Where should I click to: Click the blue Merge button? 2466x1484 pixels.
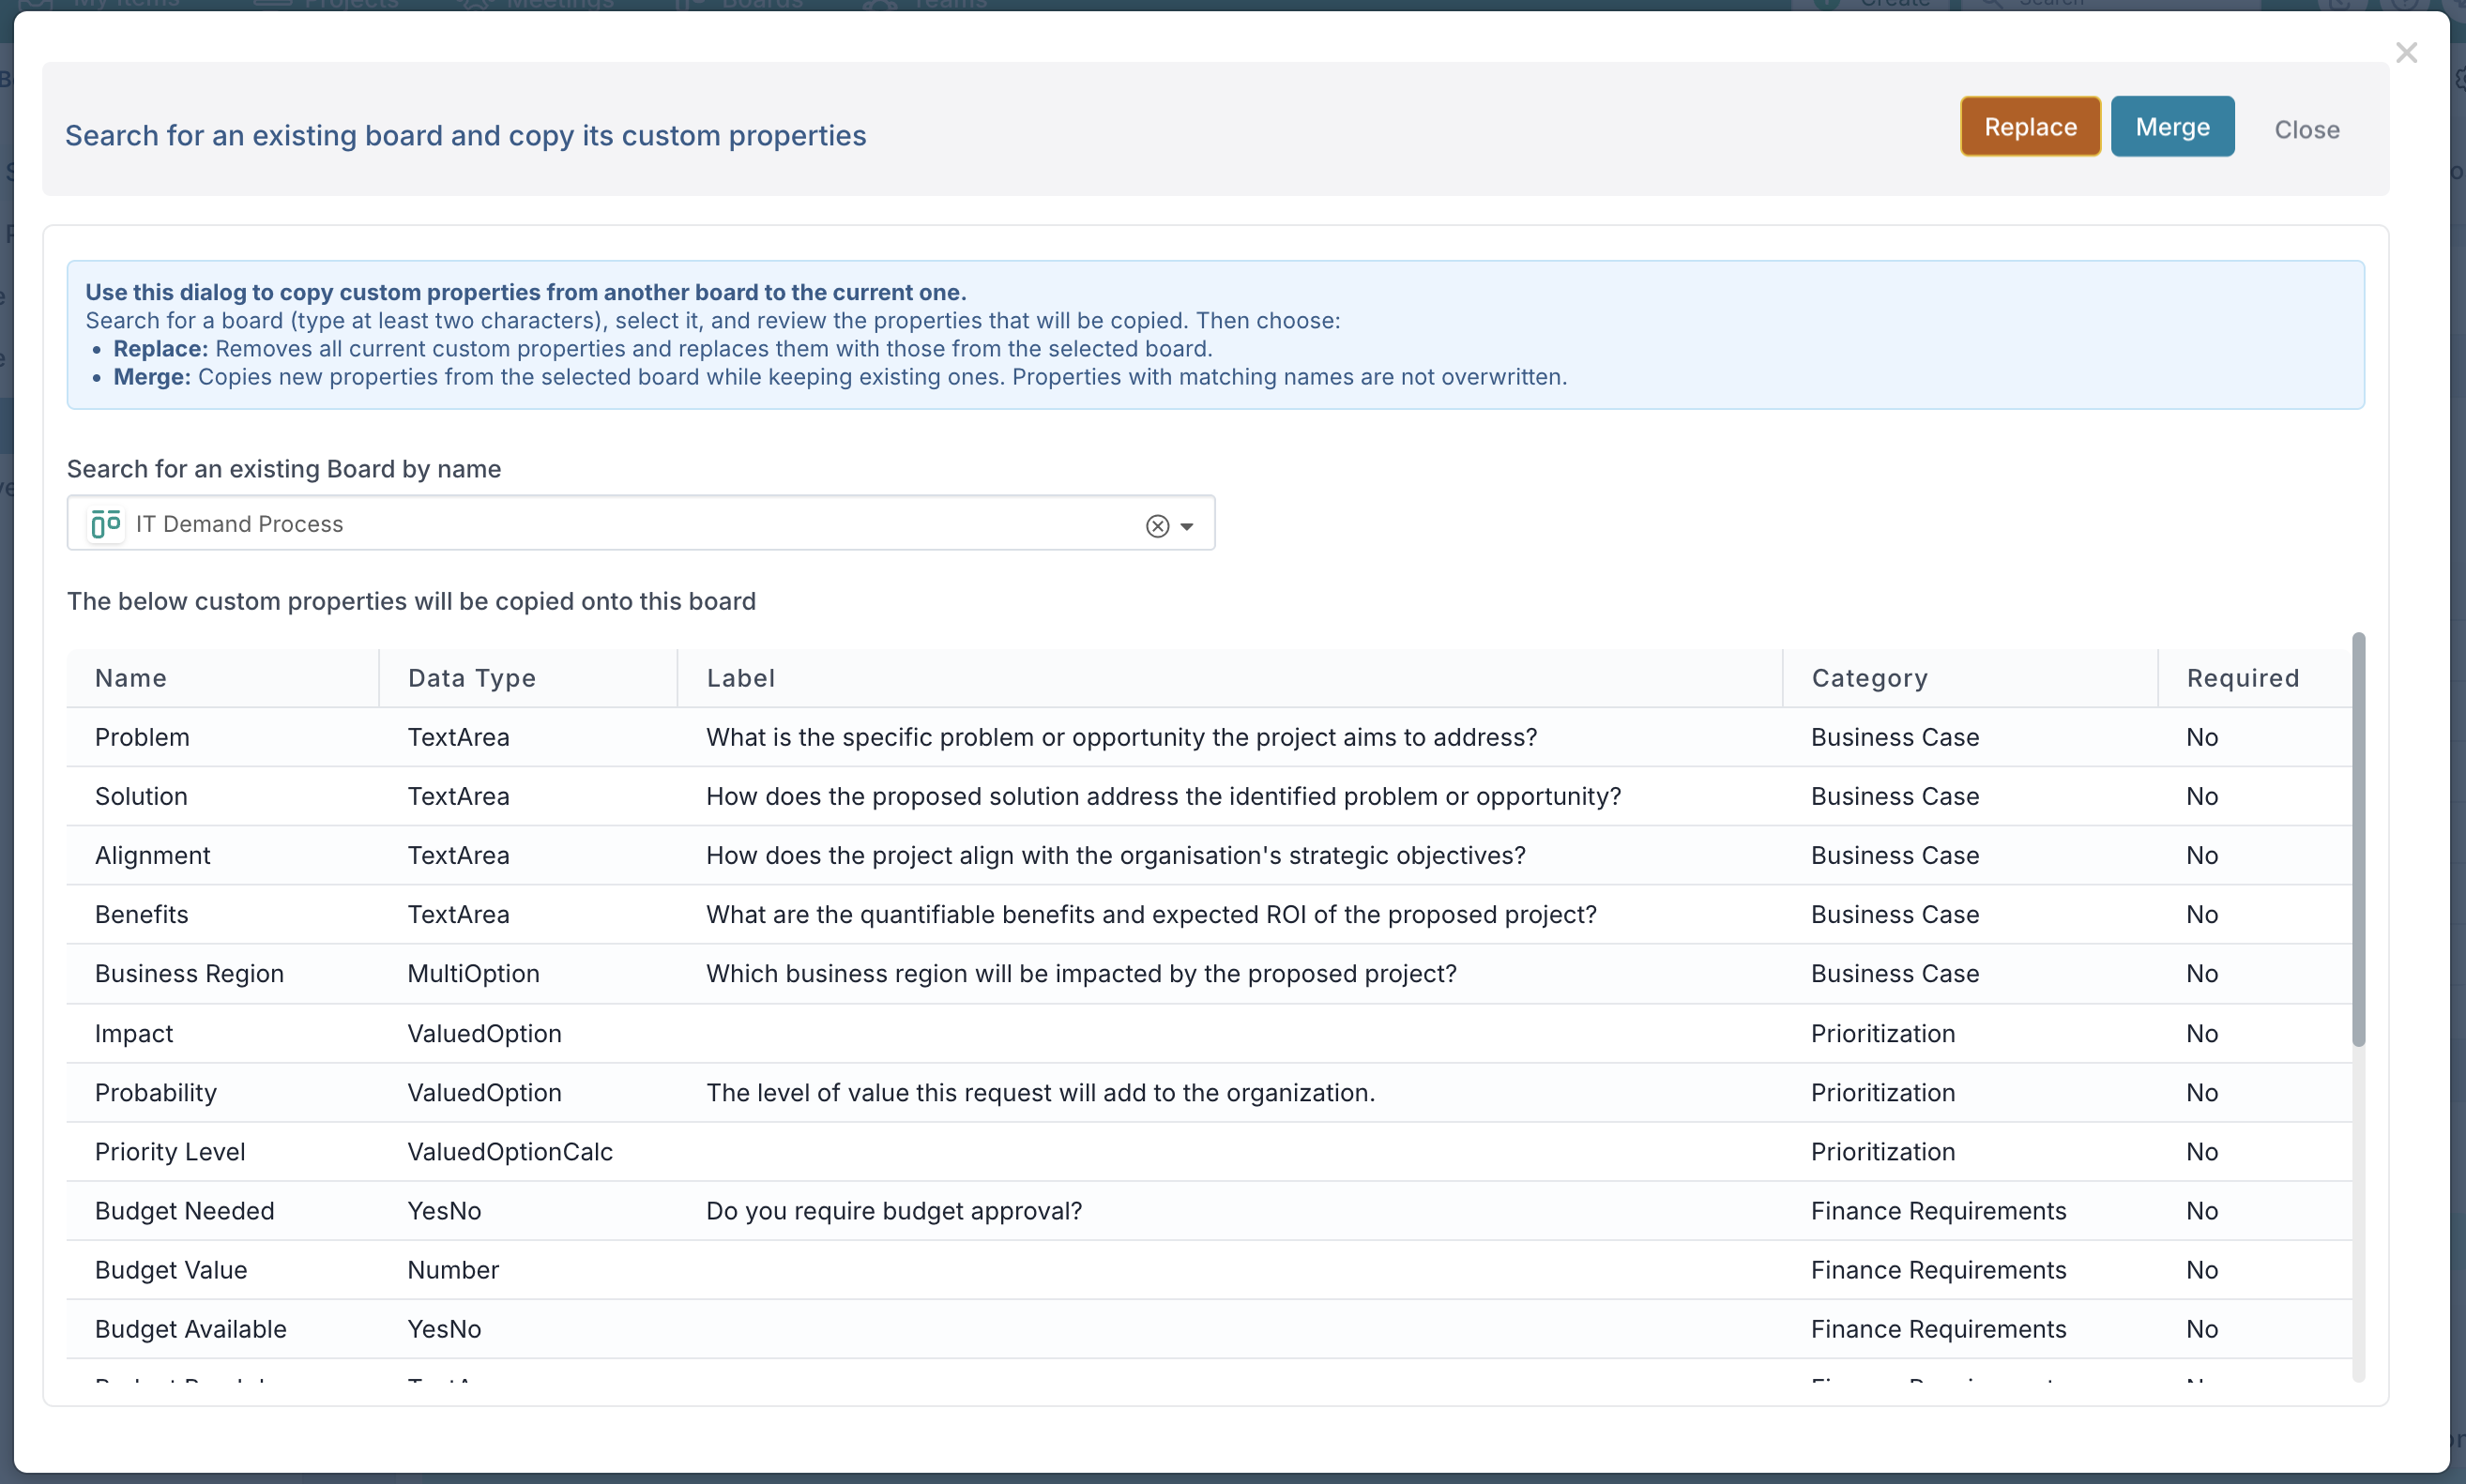[x=2171, y=127]
